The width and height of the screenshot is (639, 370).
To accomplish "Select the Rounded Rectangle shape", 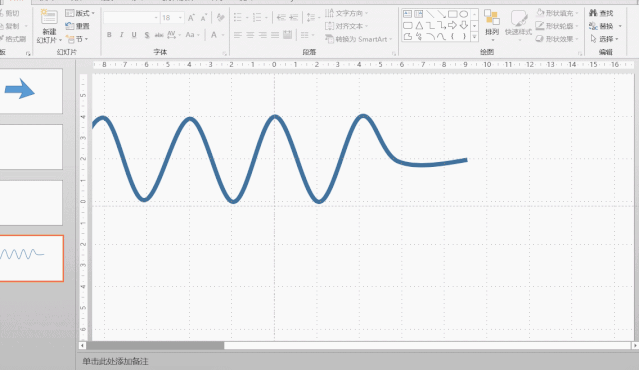I will click(x=407, y=25).
